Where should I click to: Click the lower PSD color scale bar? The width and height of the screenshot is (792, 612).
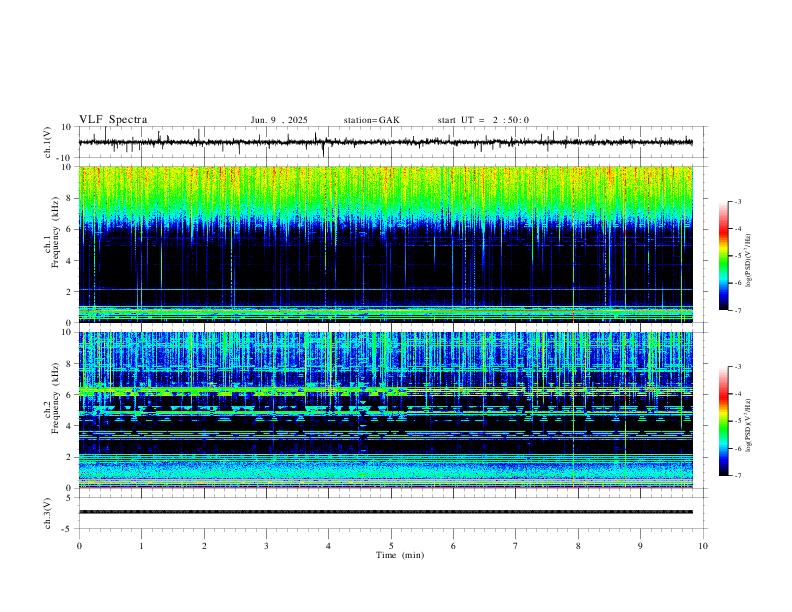pyautogui.click(x=723, y=421)
